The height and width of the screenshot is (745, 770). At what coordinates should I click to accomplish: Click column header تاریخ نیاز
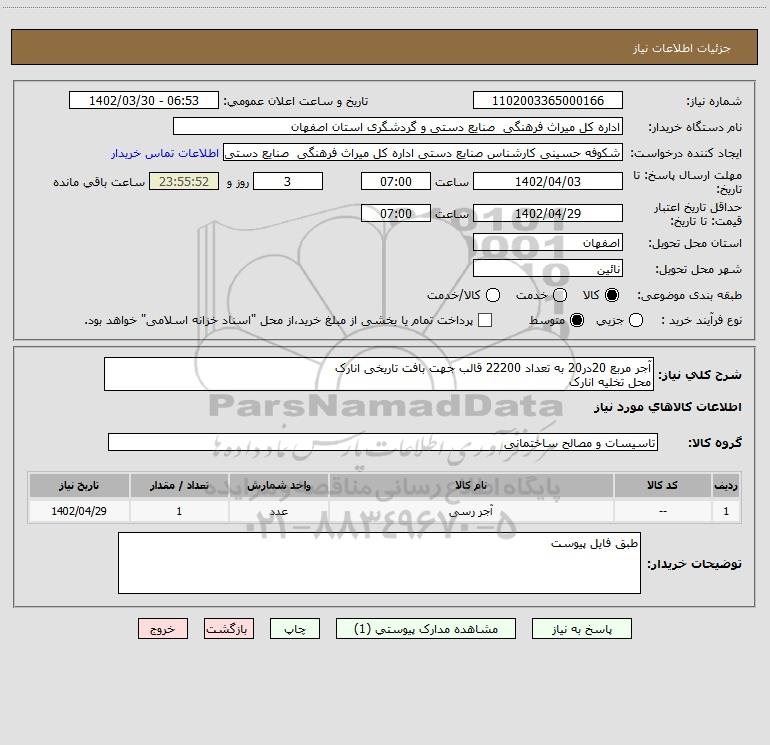79,485
